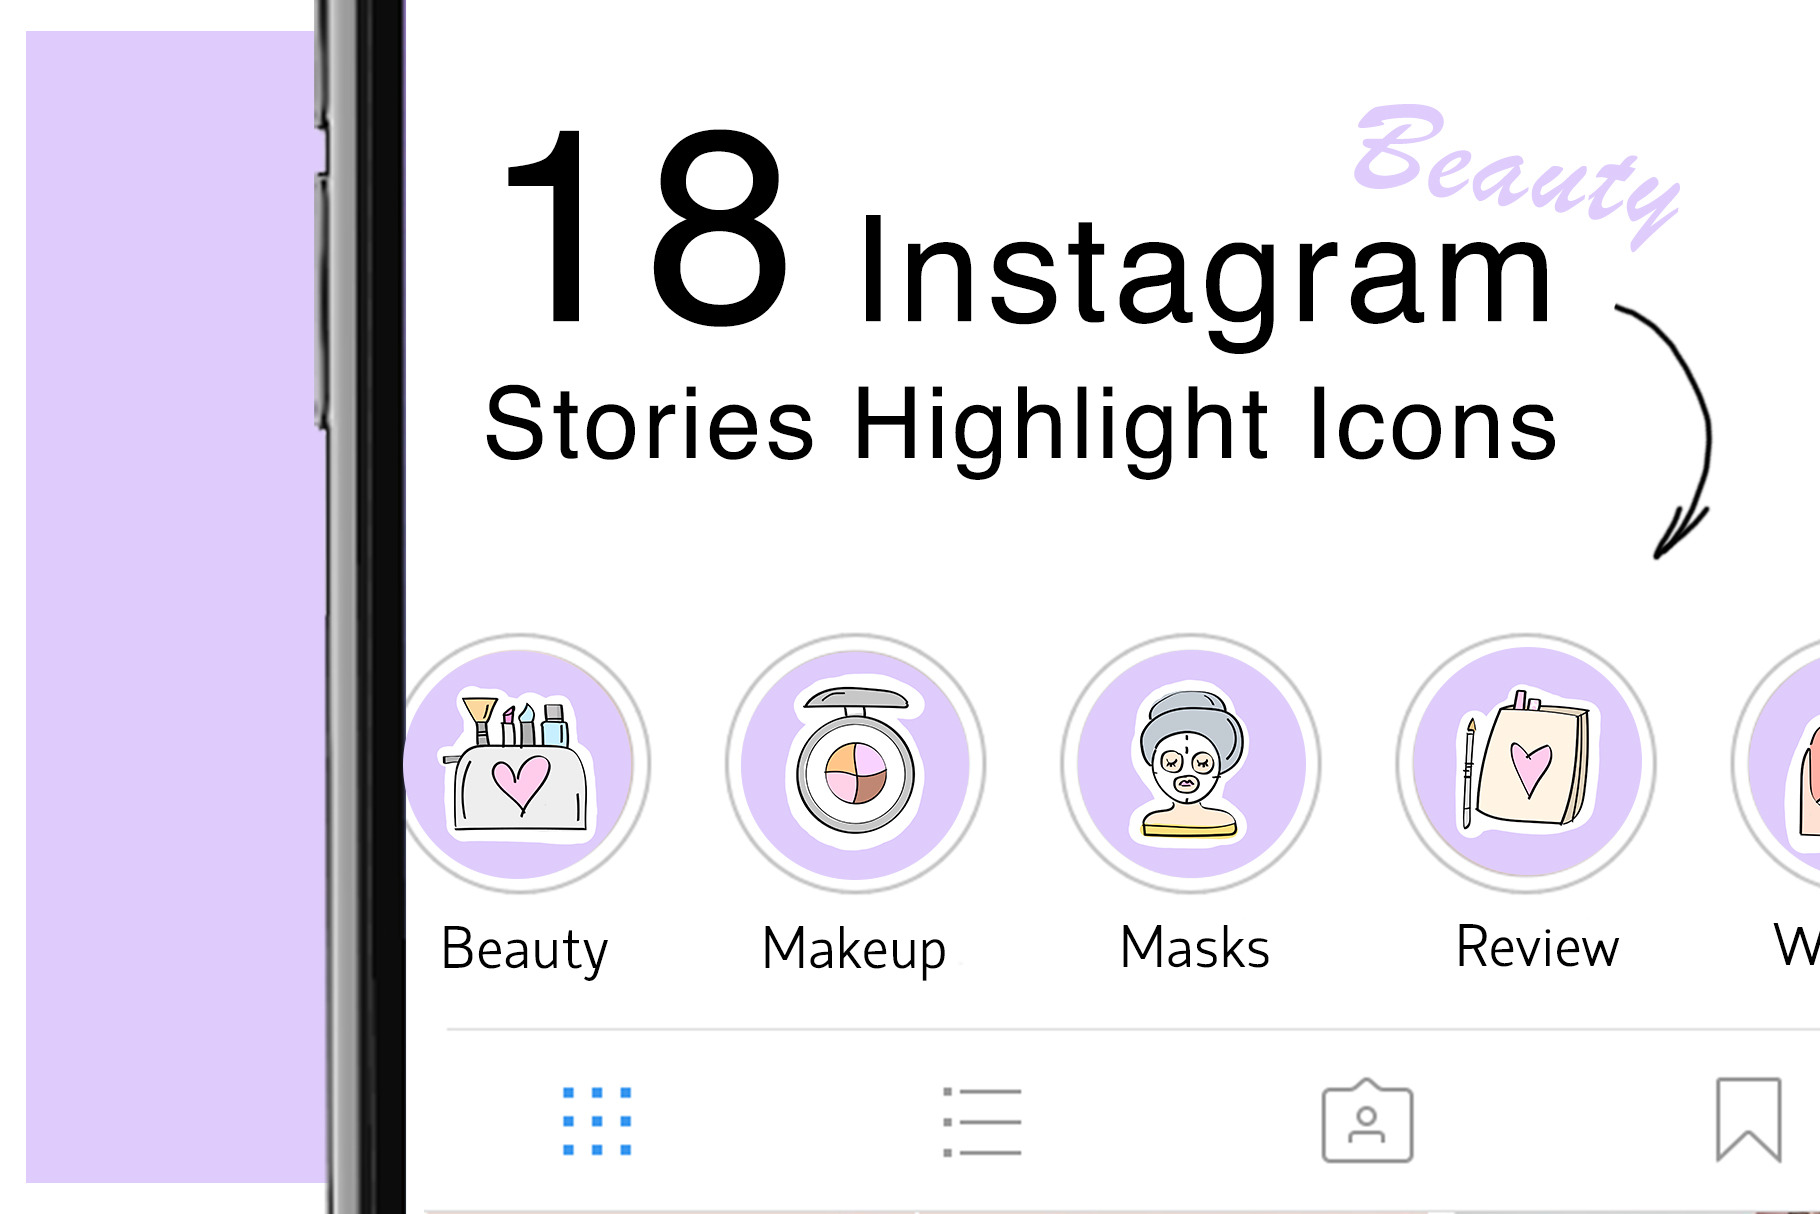1820x1214 pixels.
Task: Click the purple cursive Beauty script text
Action: pos(1516,170)
